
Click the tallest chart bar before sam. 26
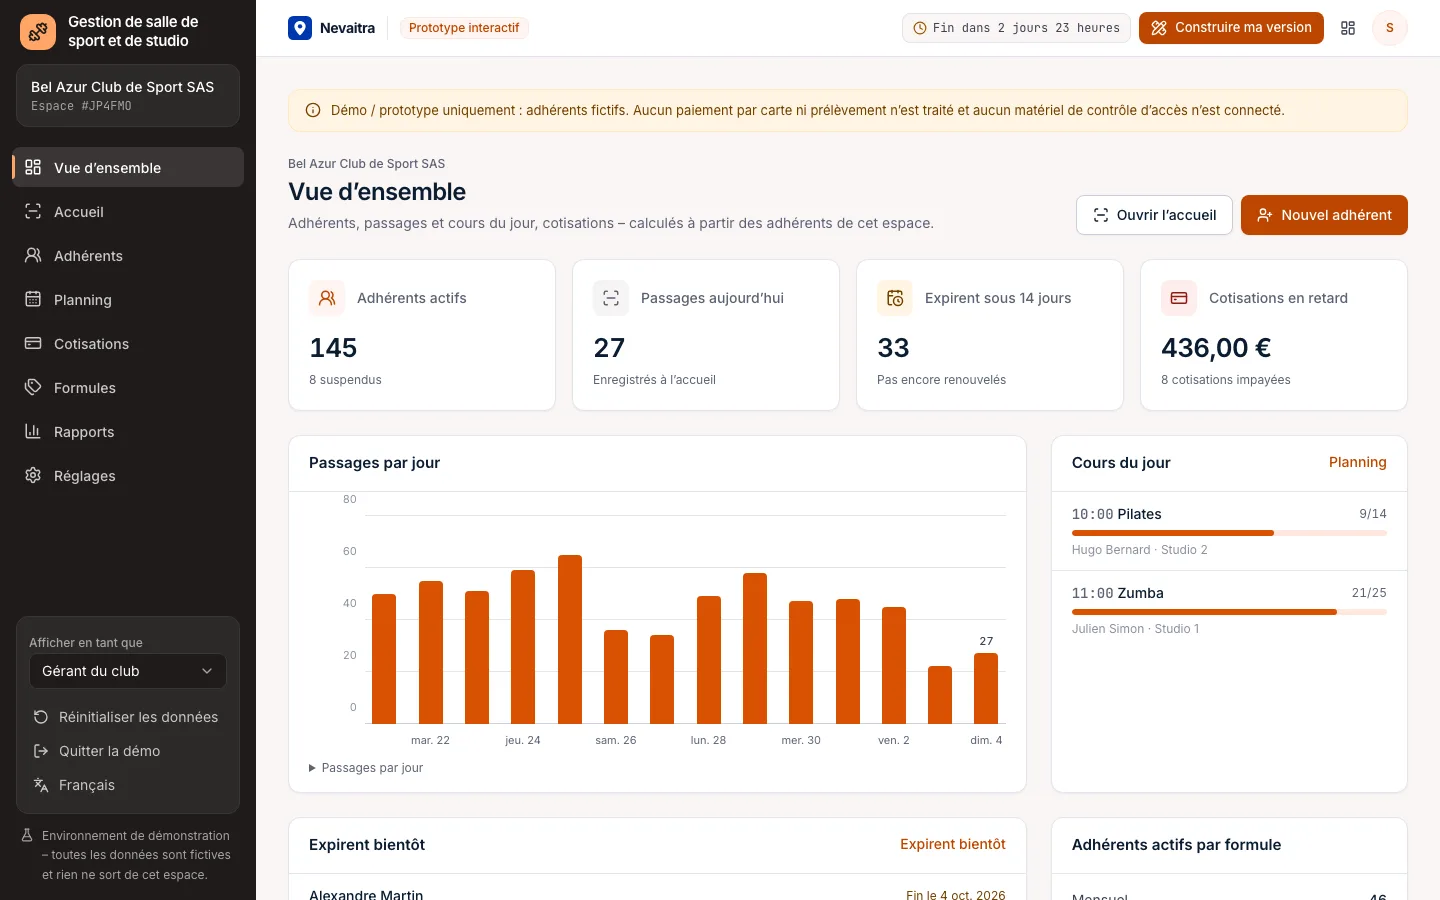point(570,639)
